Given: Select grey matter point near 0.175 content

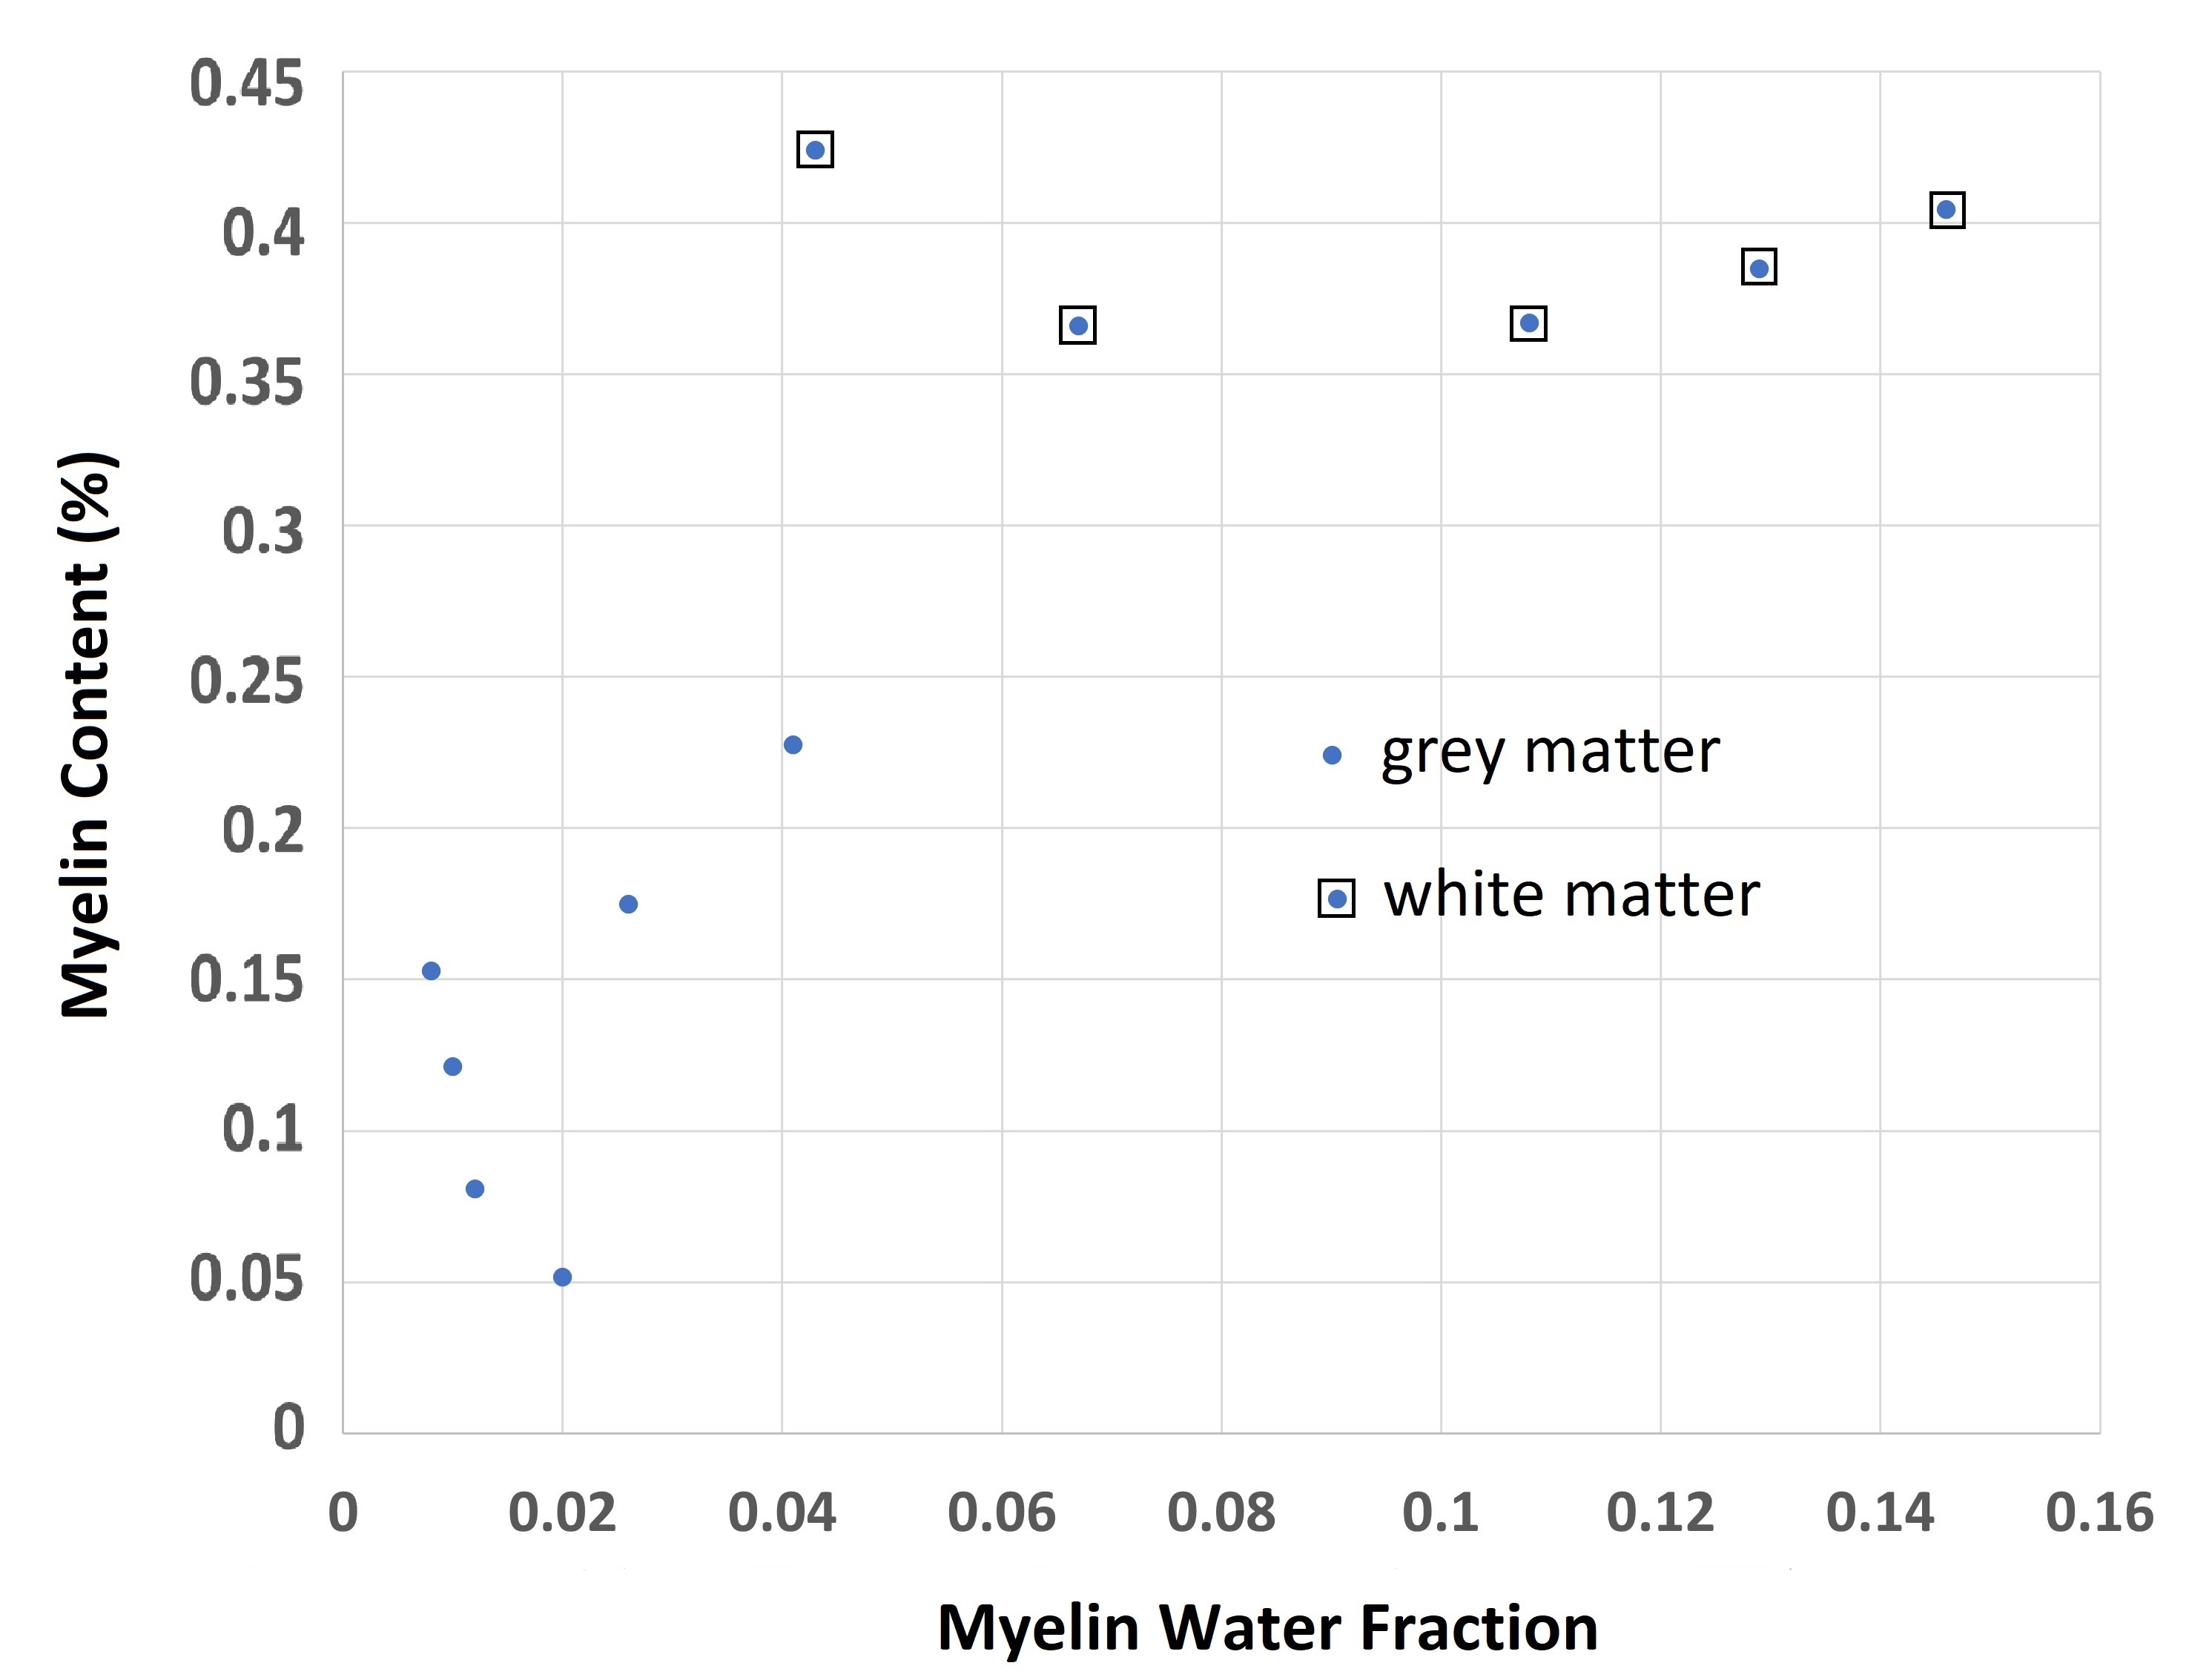Looking at the screenshot, I should click(628, 904).
